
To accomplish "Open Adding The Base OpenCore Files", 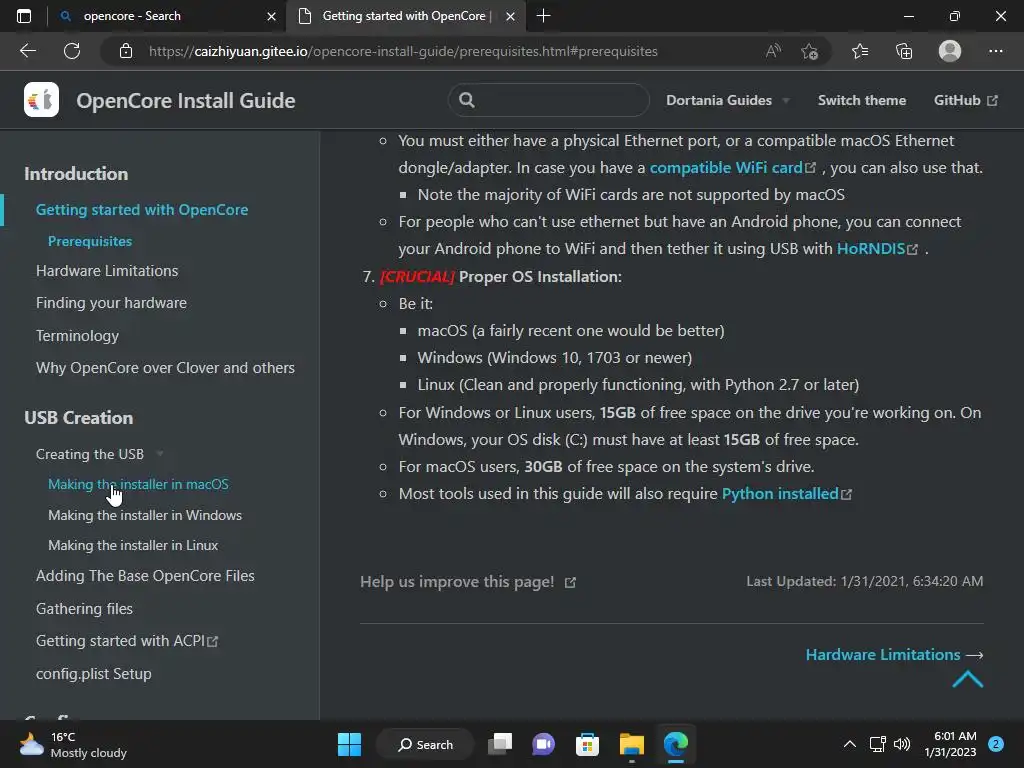I will tap(145, 575).
